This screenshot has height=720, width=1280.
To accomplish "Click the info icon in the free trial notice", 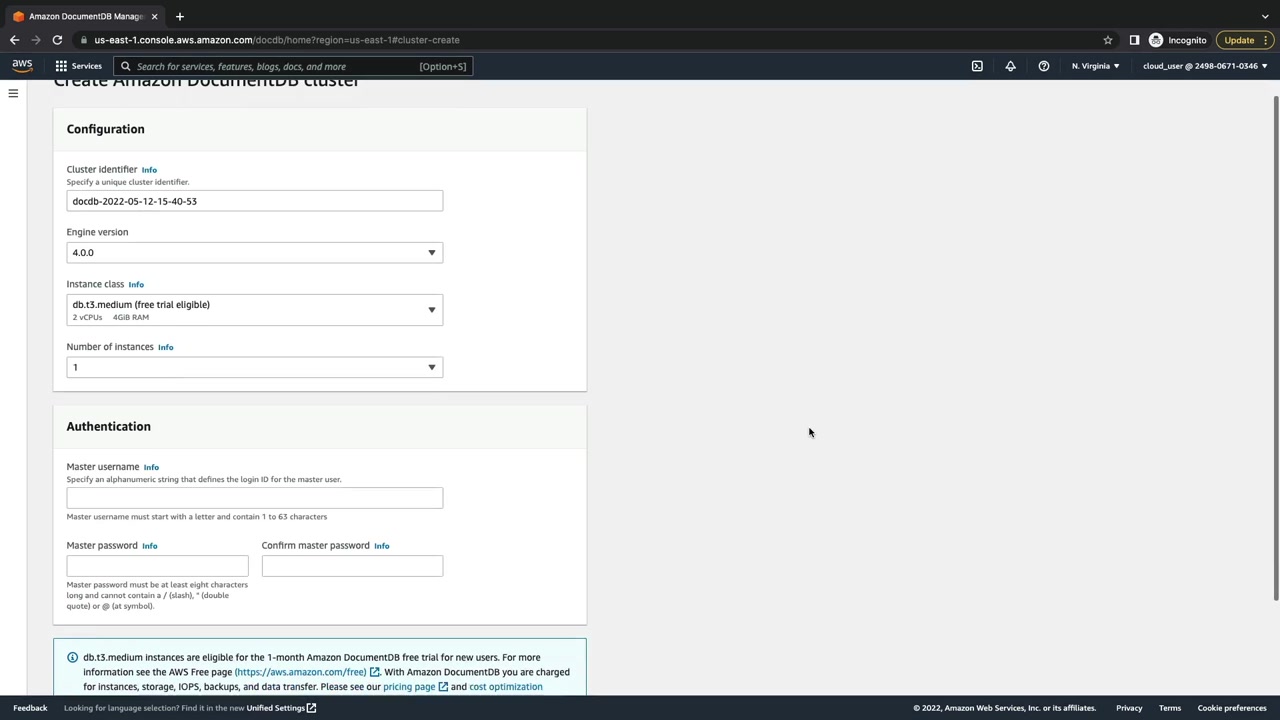I will [72, 657].
